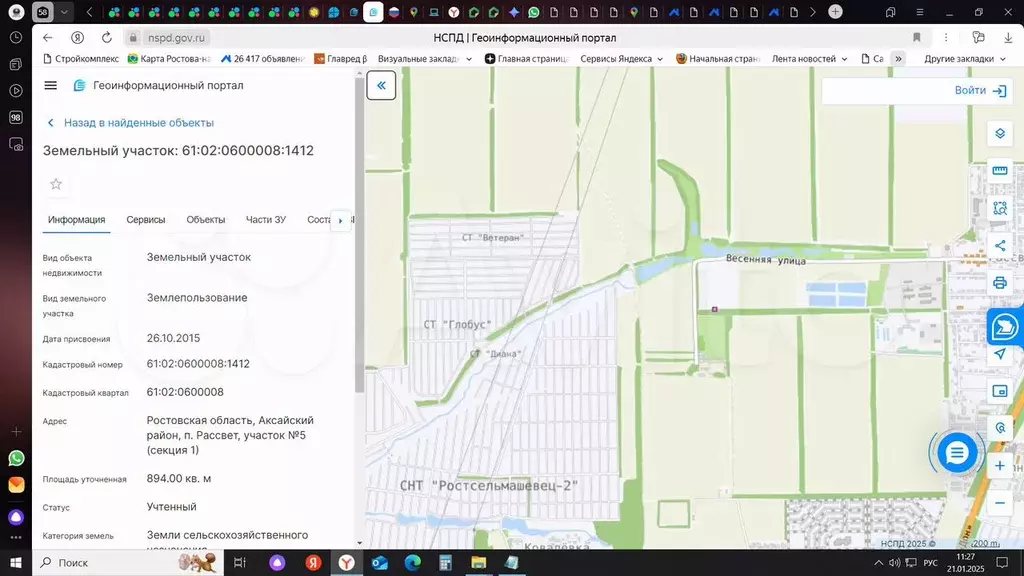Zoom out the map with minus
This screenshot has width=1024, height=576.
coord(1000,503)
